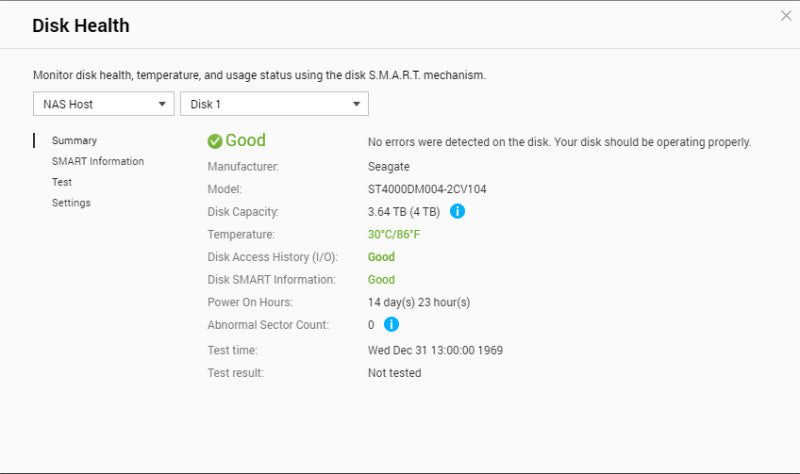Click the Seagate manufacturer value
This screenshot has width=800, height=474.
point(389,167)
